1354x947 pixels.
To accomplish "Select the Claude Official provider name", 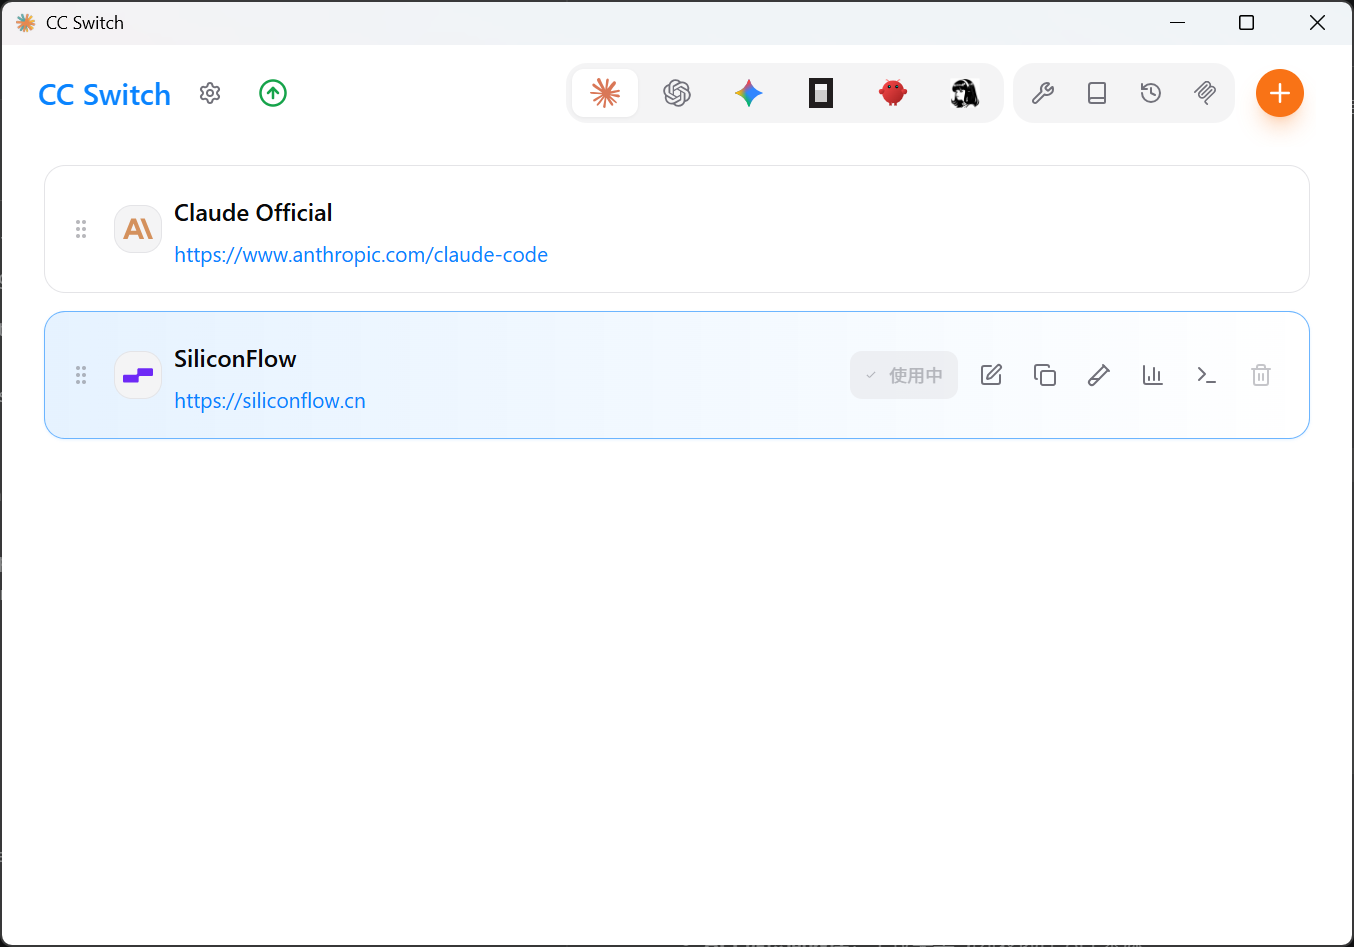I will point(253,213).
